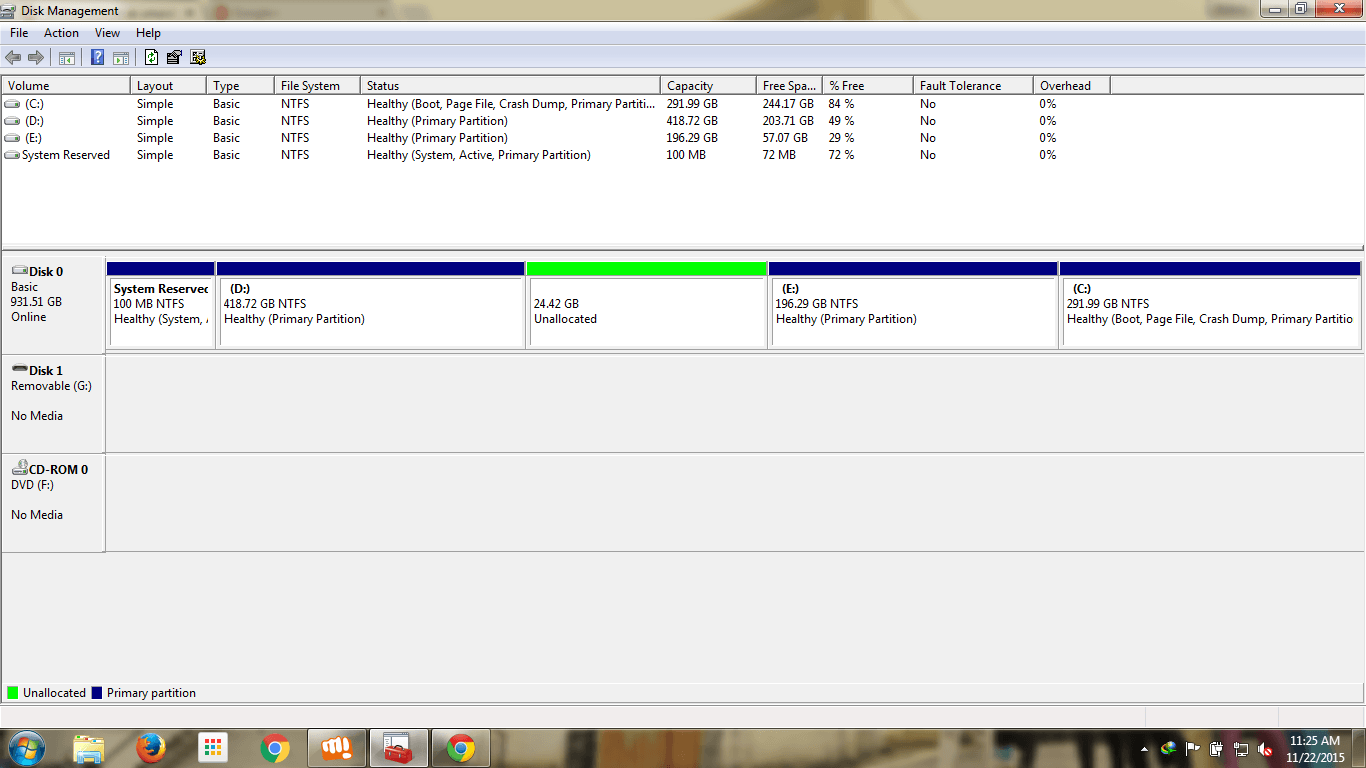
Task: Click the green Unallocated legend swatch
Action: click(x=13, y=693)
